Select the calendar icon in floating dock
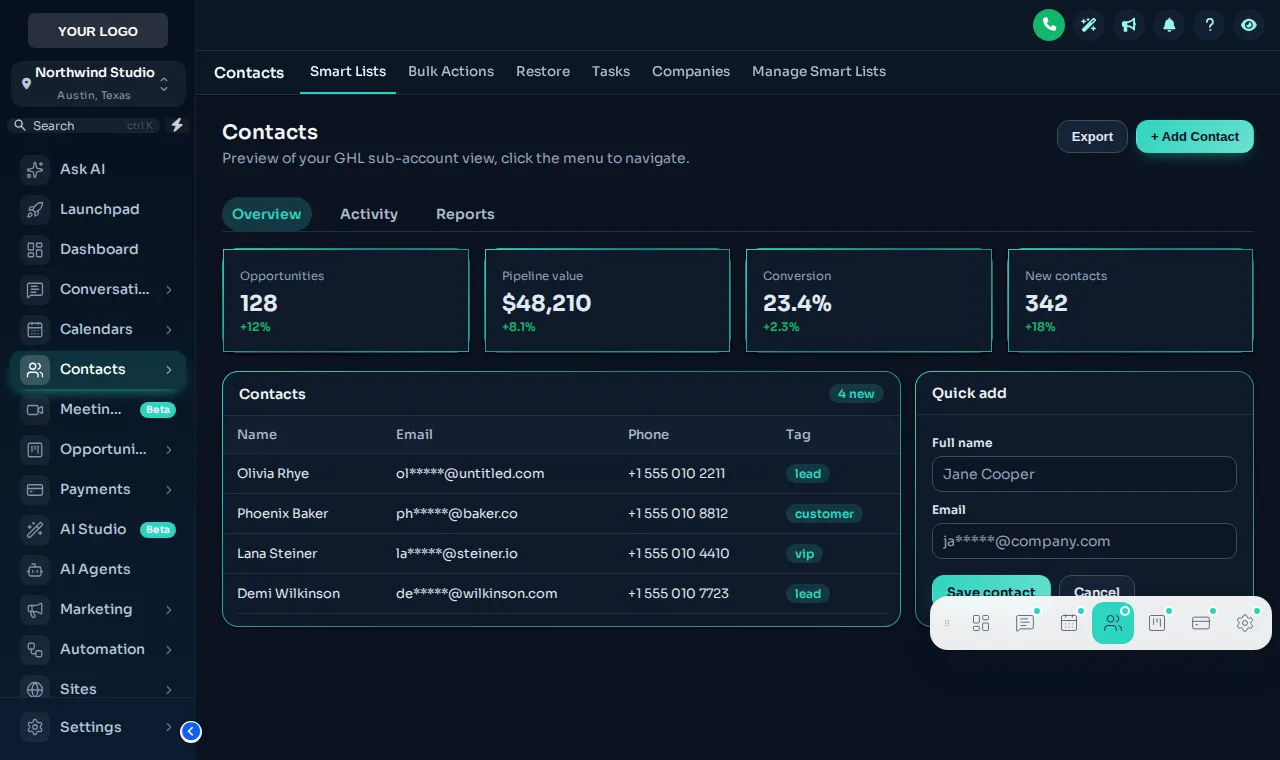This screenshot has width=1280, height=760. pos(1069,623)
